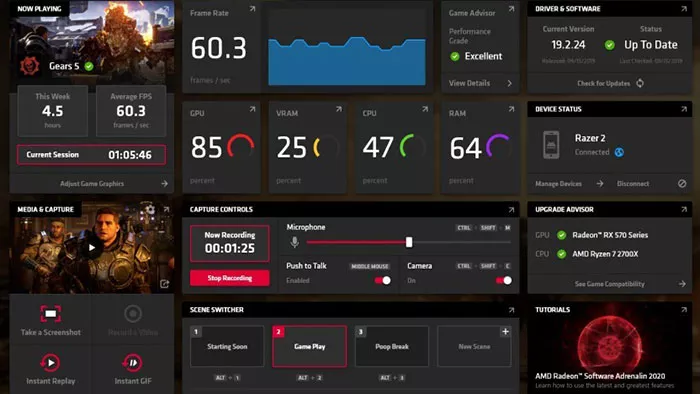
Task: Click the microphone icon in Capture Controls
Action: pyautogui.click(x=295, y=242)
